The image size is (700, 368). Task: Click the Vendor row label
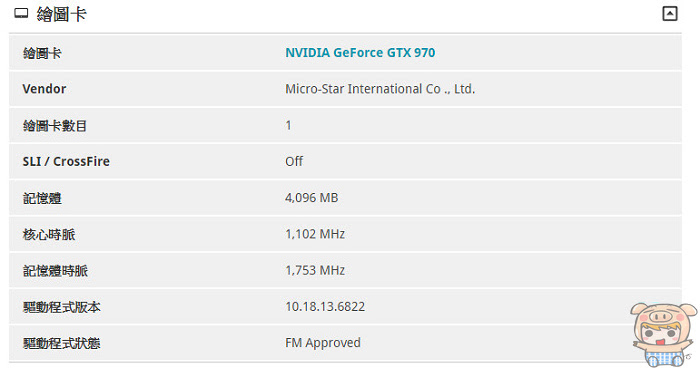pos(44,89)
